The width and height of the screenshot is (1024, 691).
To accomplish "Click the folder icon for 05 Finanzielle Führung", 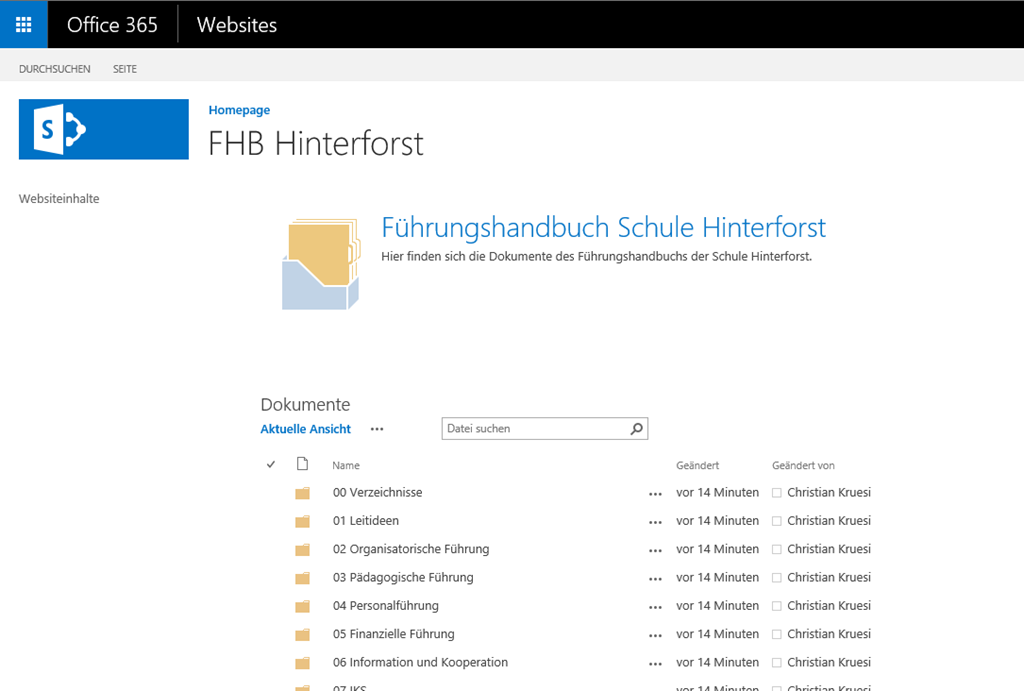I will 302,635.
